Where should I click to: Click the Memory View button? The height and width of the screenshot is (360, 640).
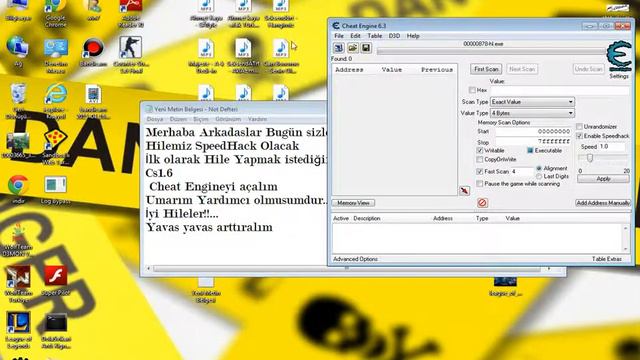353,203
